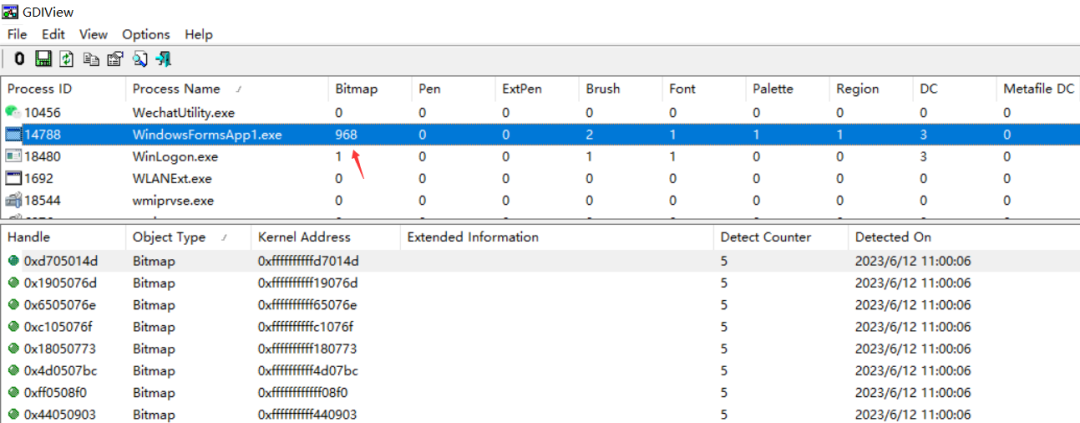This screenshot has height=423, width=1080.
Task: Sort by Metafile DC column header
Action: (x=1038, y=89)
